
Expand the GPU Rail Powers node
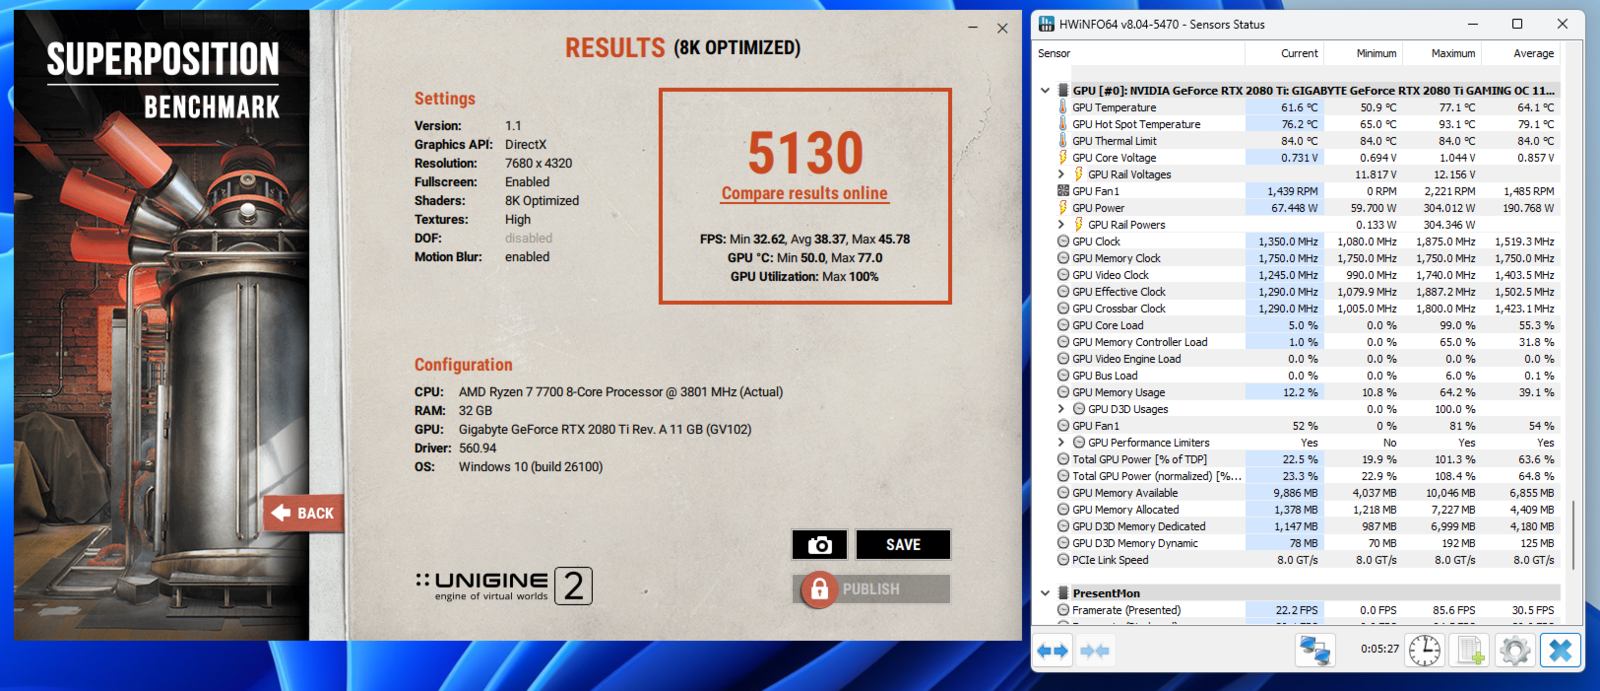1061,225
